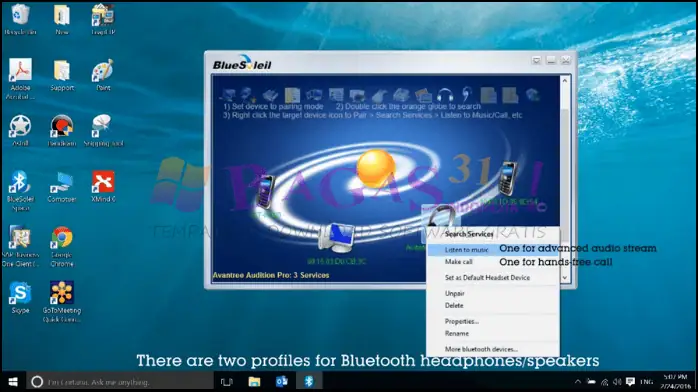This screenshot has height=392, width=698.
Task: Expand hidden system tray icons chevron
Action: tap(578, 382)
